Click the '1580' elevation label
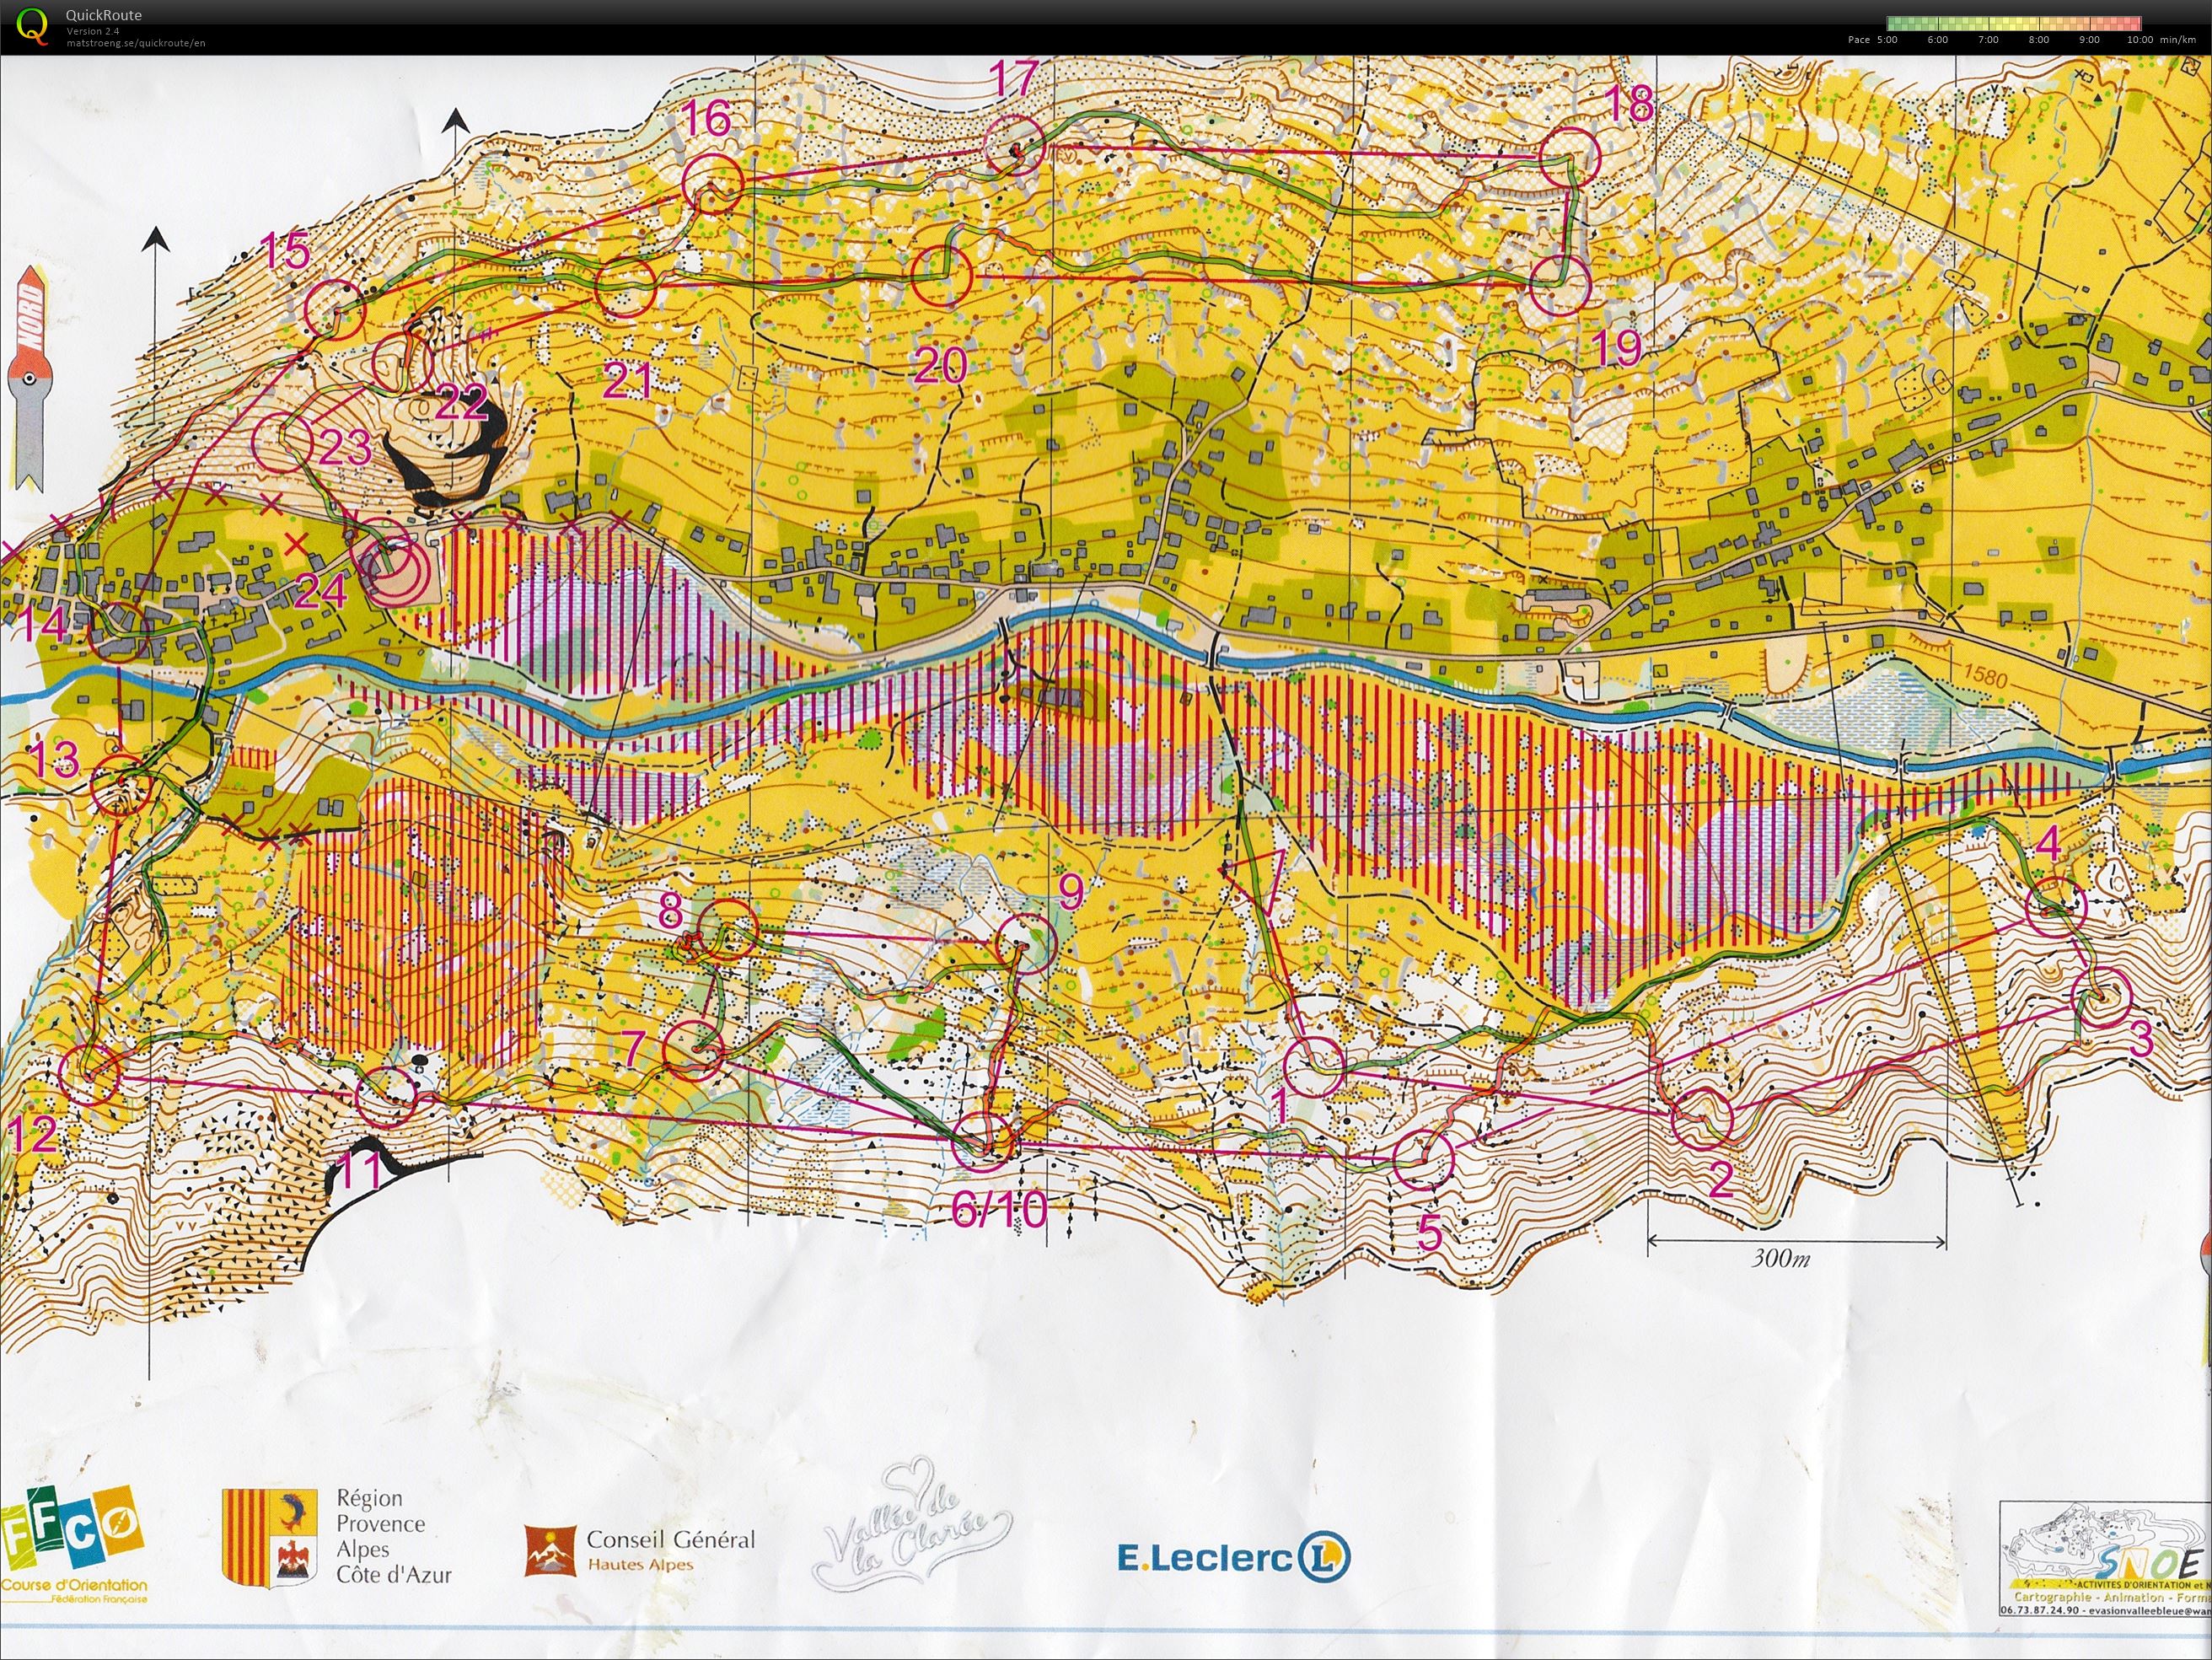The image size is (2212, 1660). coord(1984,678)
